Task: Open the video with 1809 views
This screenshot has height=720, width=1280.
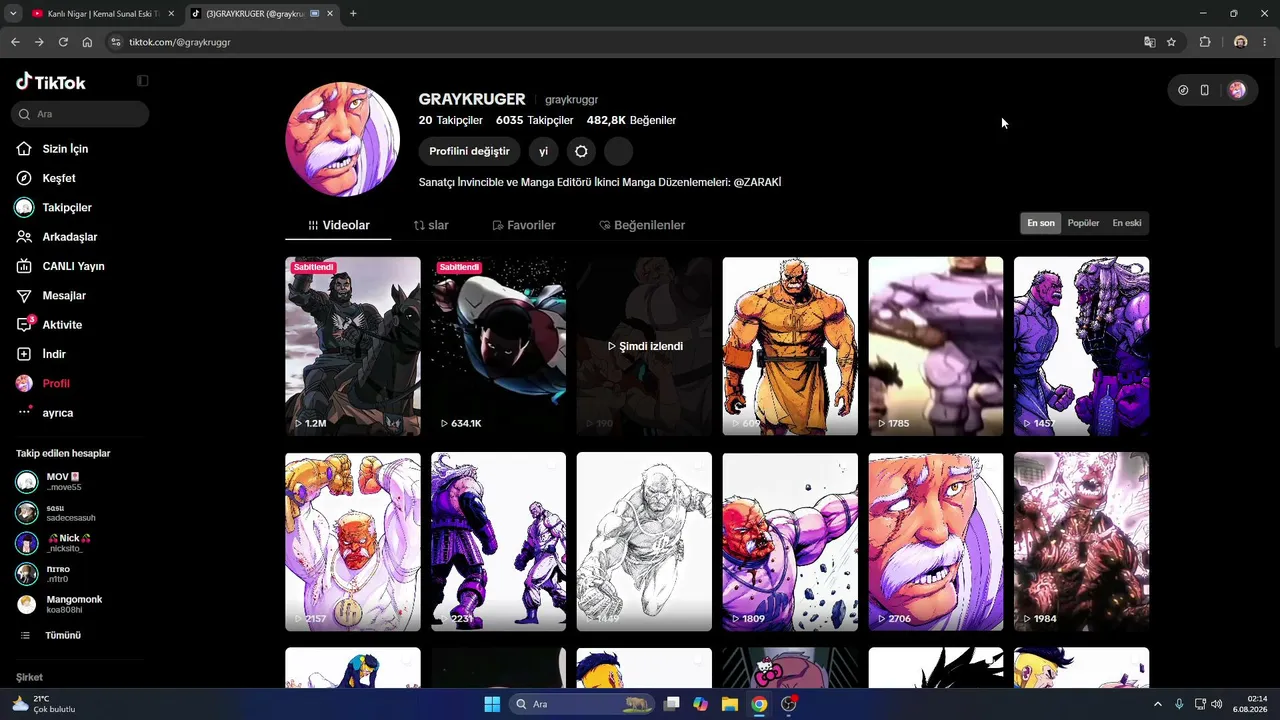Action: 790,542
